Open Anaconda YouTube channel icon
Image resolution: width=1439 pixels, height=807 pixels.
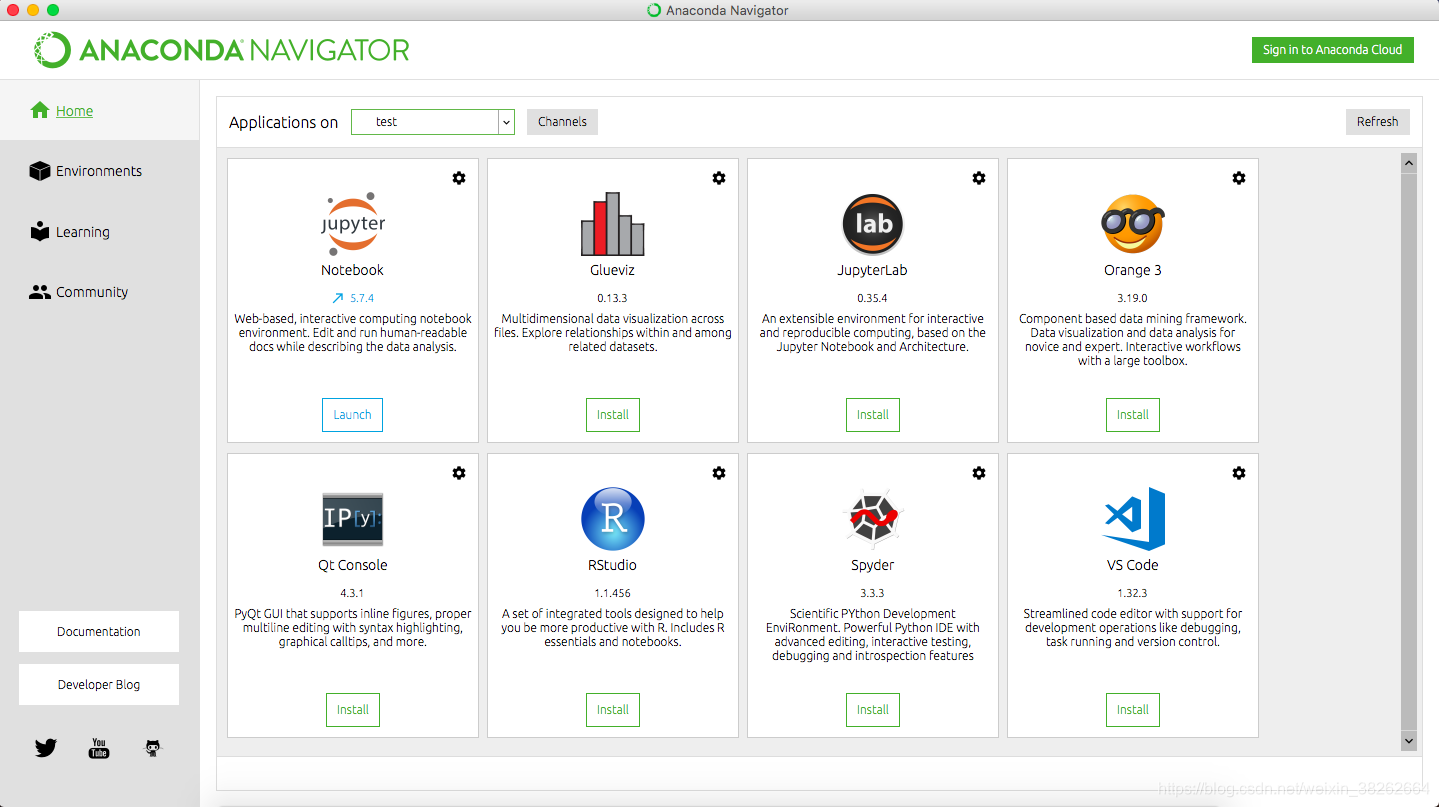point(99,748)
